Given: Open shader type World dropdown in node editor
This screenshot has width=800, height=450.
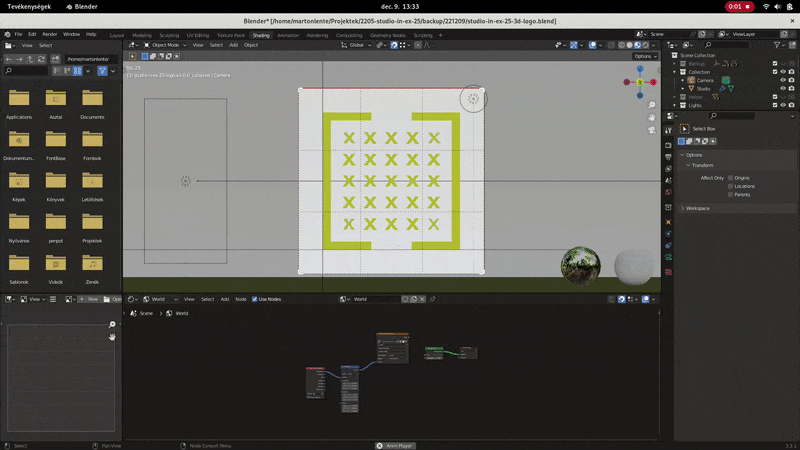Looking at the screenshot, I should pyautogui.click(x=160, y=299).
